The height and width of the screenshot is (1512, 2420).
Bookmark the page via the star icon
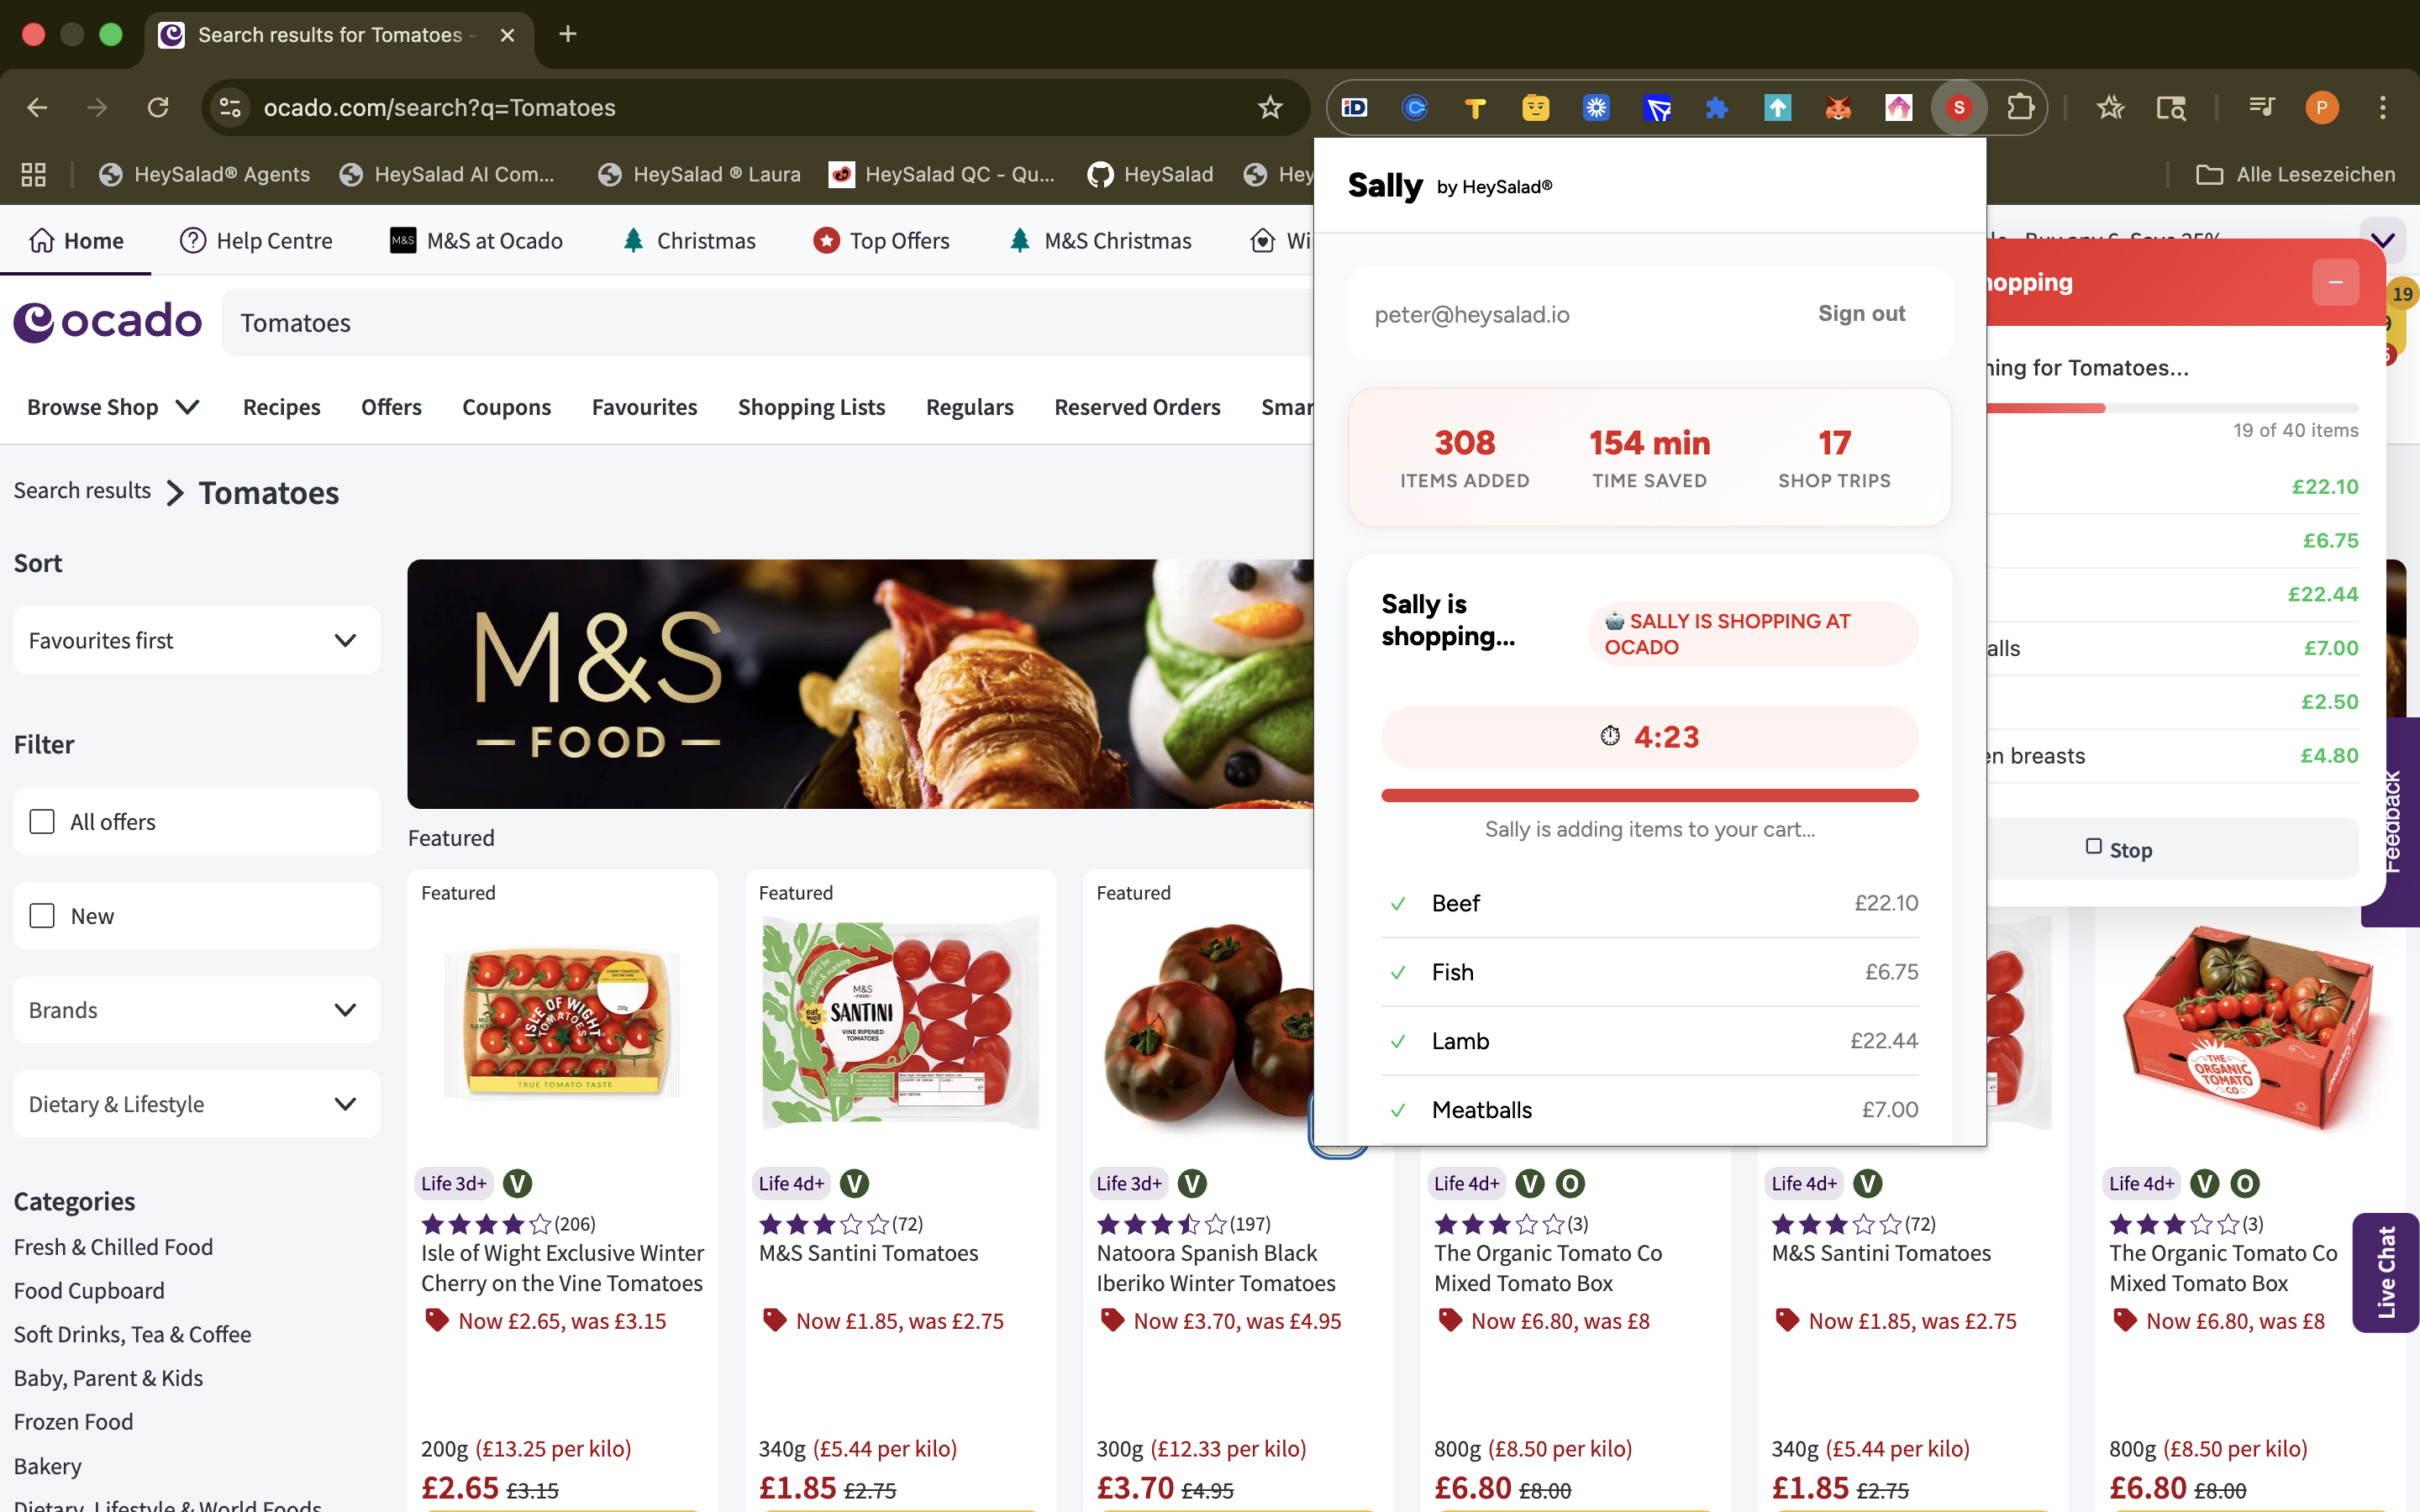pos(1270,107)
